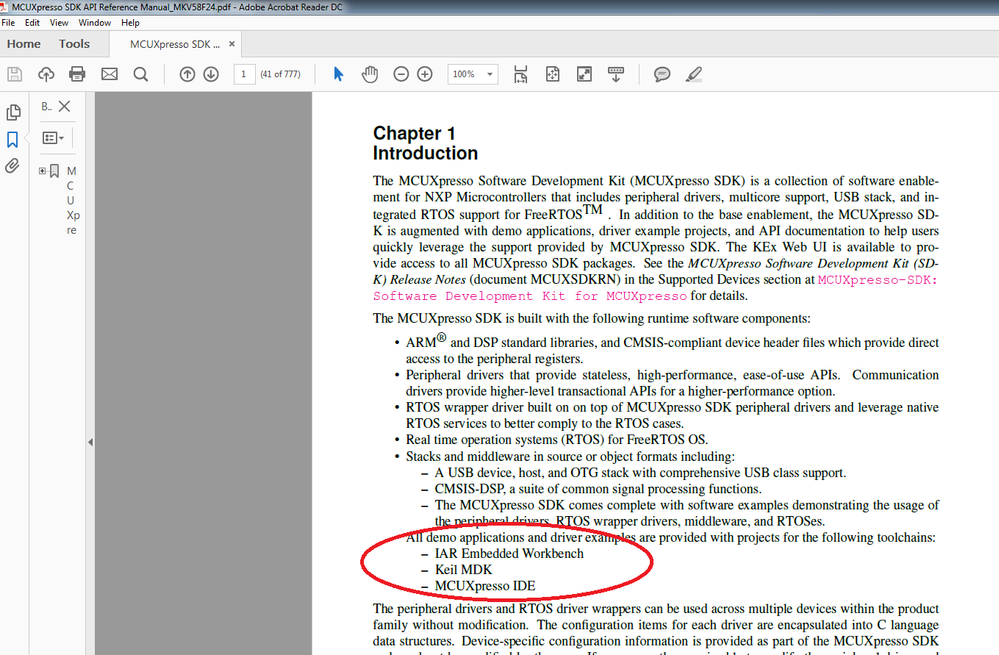This screenshot has width=999, height=655.
Task: Follow the MCUXpresso-SDK: pink link
Action: click(877, 280)
